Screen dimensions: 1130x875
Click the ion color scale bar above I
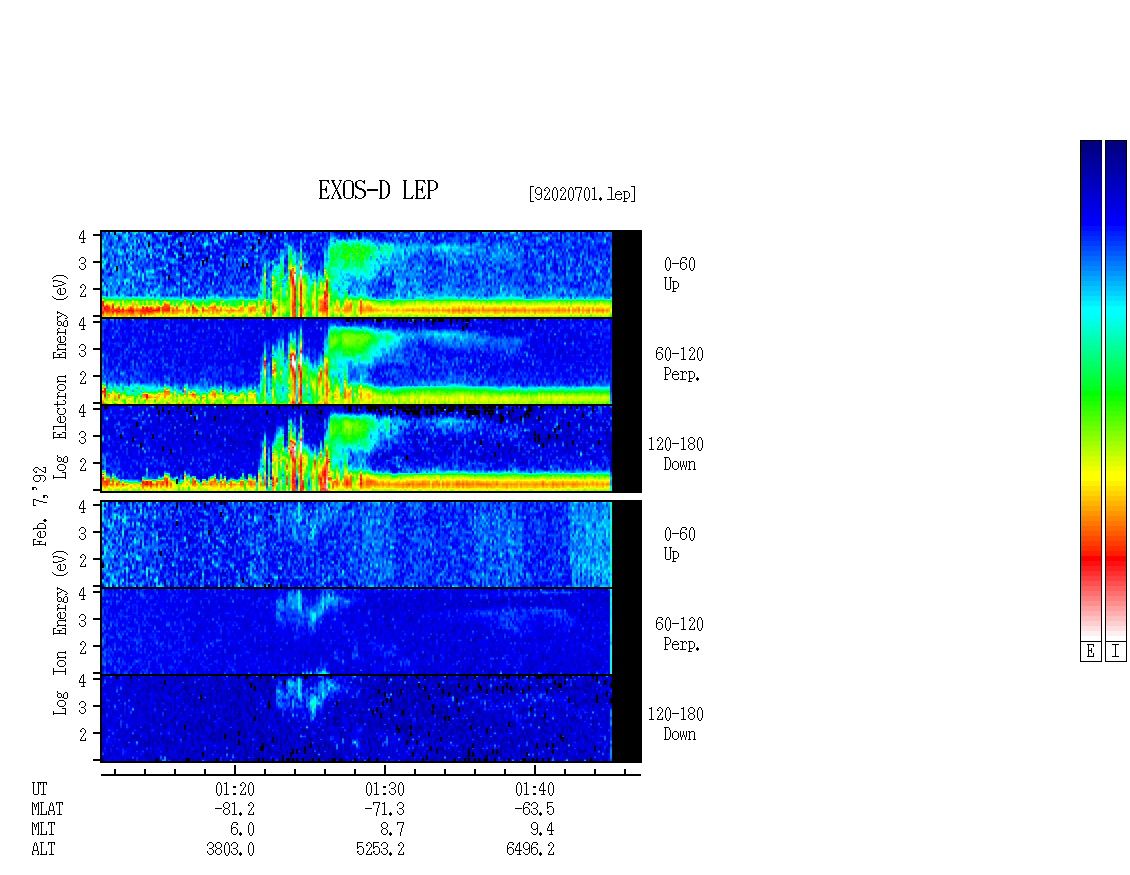tap(1116, 390)
